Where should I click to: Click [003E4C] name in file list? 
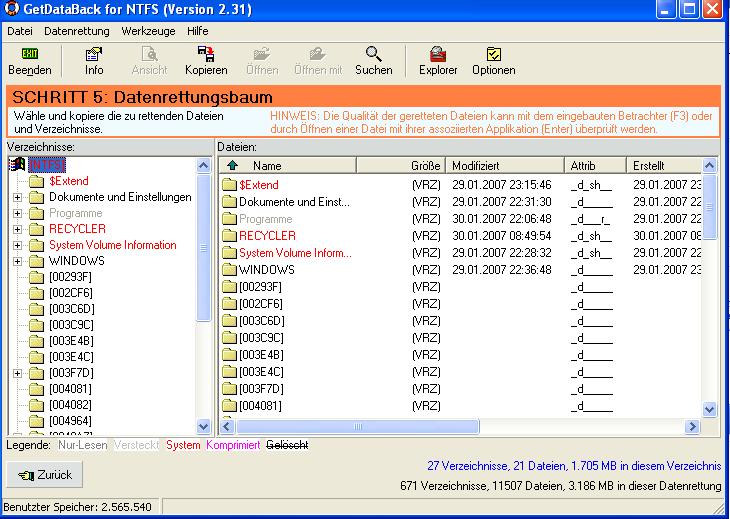click(261, 372)
